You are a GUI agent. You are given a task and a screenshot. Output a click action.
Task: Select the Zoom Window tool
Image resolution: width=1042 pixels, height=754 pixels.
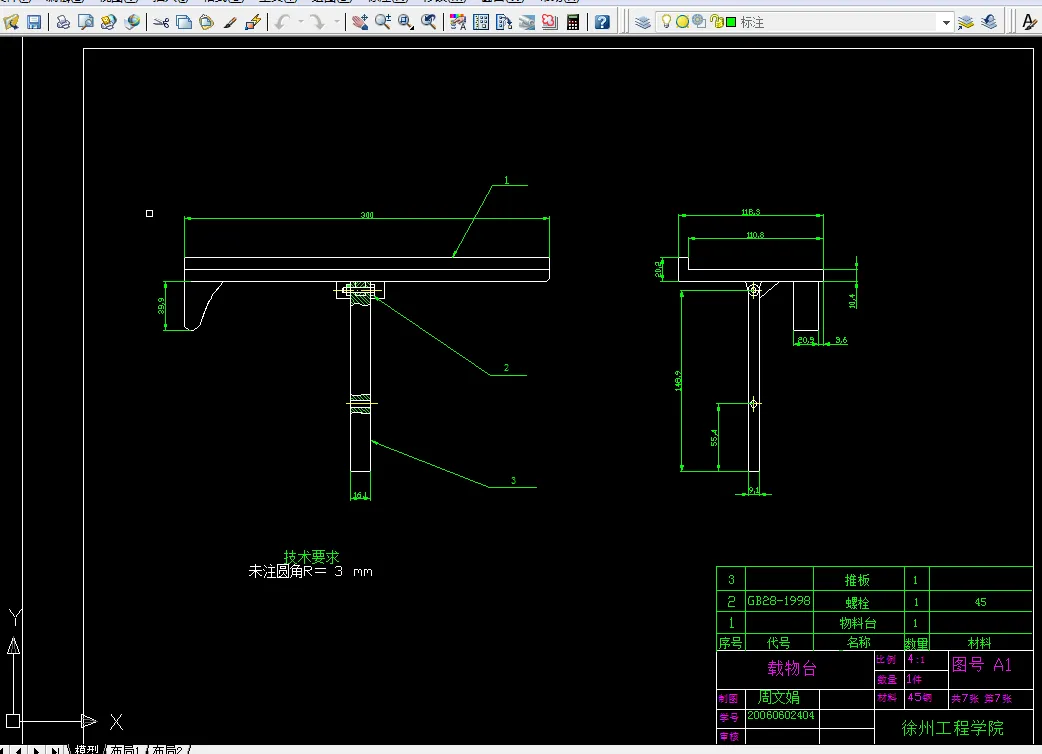point(405,22)
